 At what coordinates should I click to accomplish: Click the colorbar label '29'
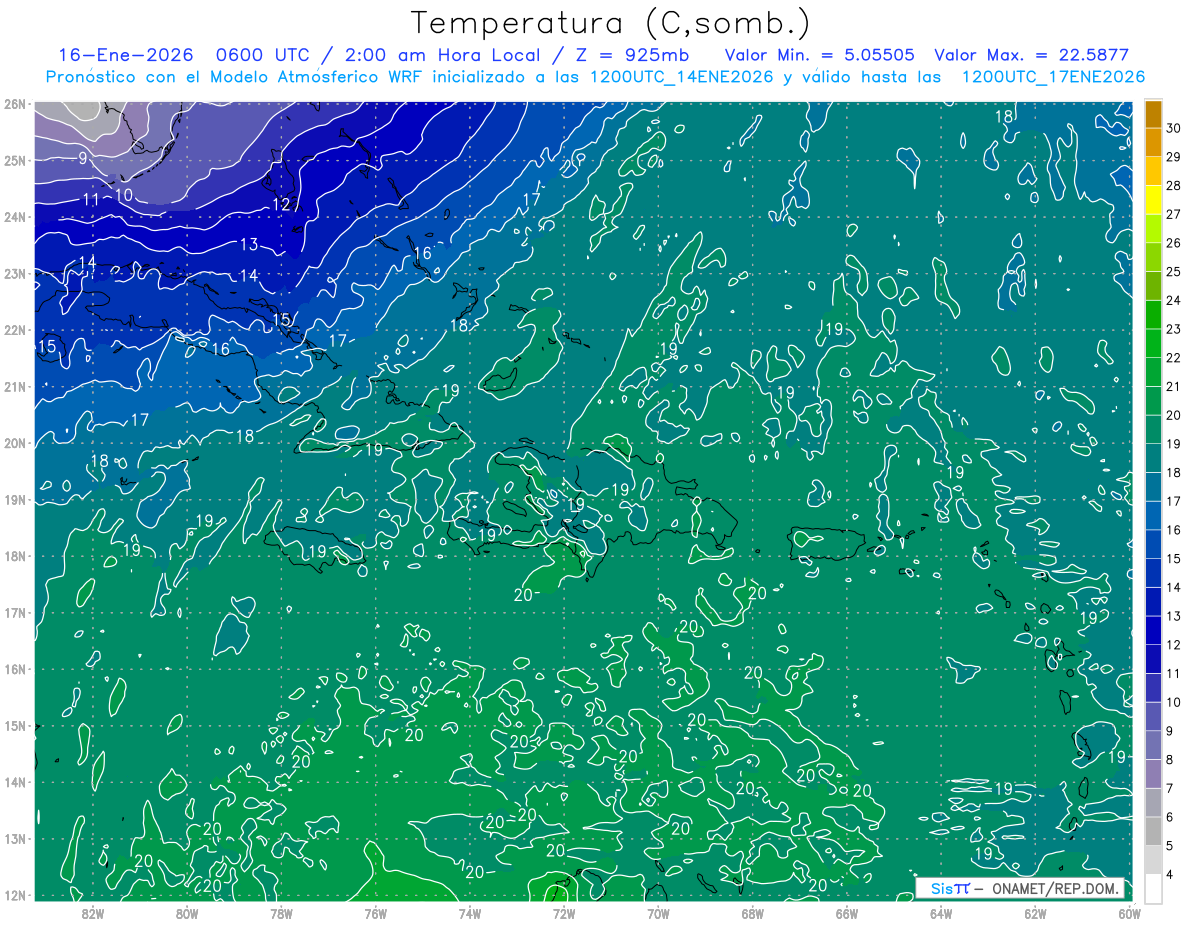coord(1173,157)
